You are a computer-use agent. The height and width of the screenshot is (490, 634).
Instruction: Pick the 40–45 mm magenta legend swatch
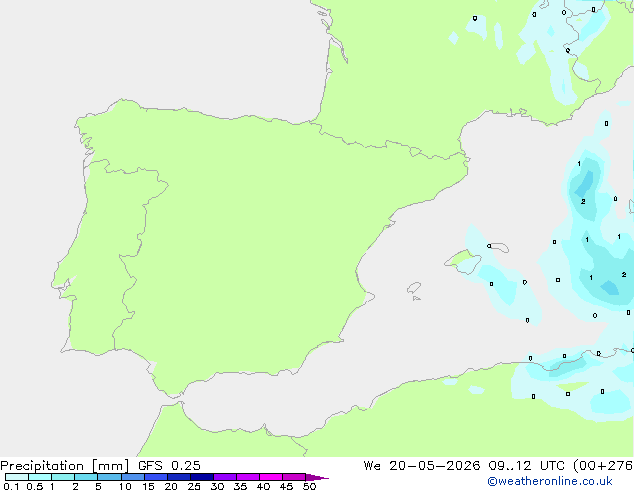pyautogui.click(x=271, y=477)
